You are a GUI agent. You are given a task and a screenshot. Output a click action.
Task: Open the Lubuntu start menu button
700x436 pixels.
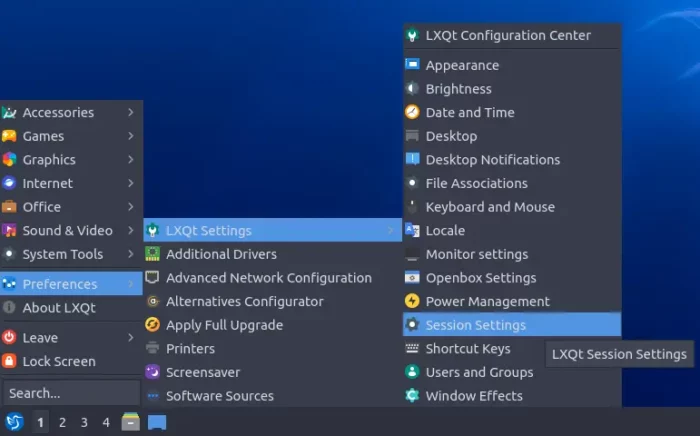point(14,422)
